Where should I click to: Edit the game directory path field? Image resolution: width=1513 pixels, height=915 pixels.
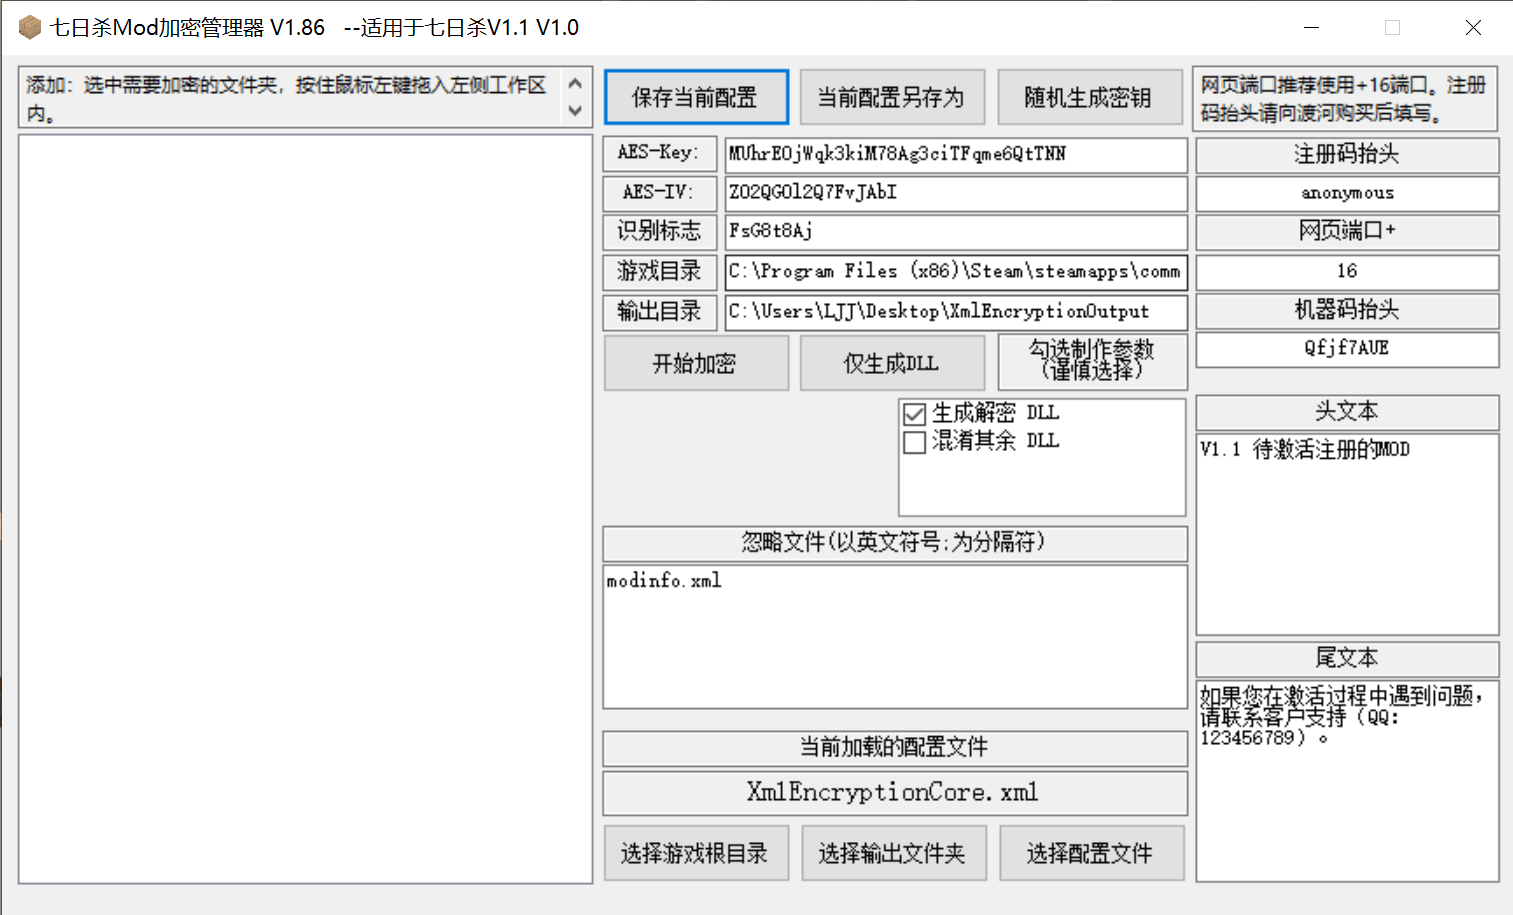pos(956,271)
